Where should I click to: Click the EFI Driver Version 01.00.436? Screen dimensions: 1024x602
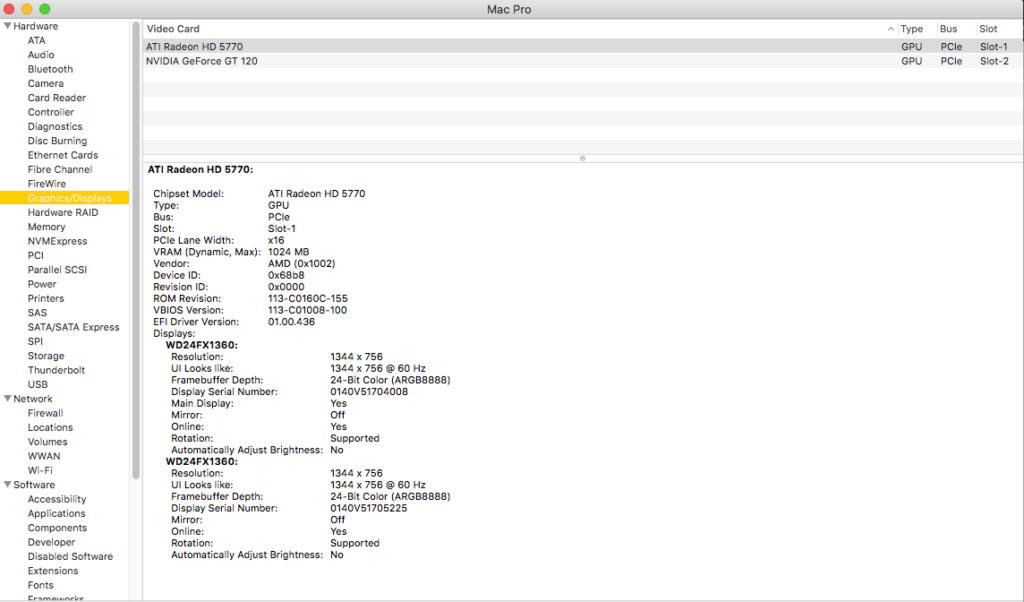pyautogui.click(x=291, y=322)
